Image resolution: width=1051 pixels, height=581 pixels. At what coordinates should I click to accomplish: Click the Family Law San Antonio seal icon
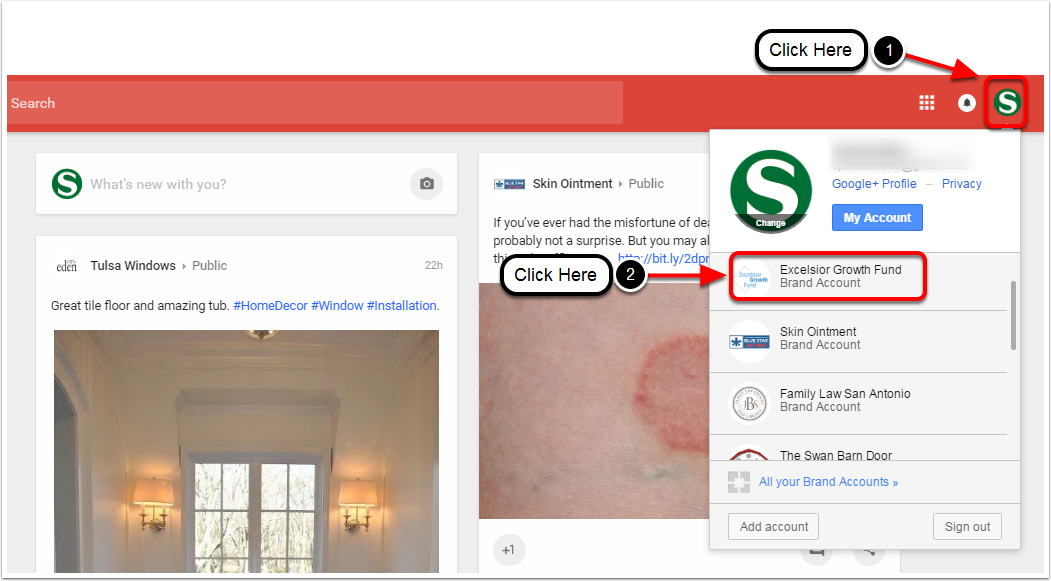(x=749, y=403)
